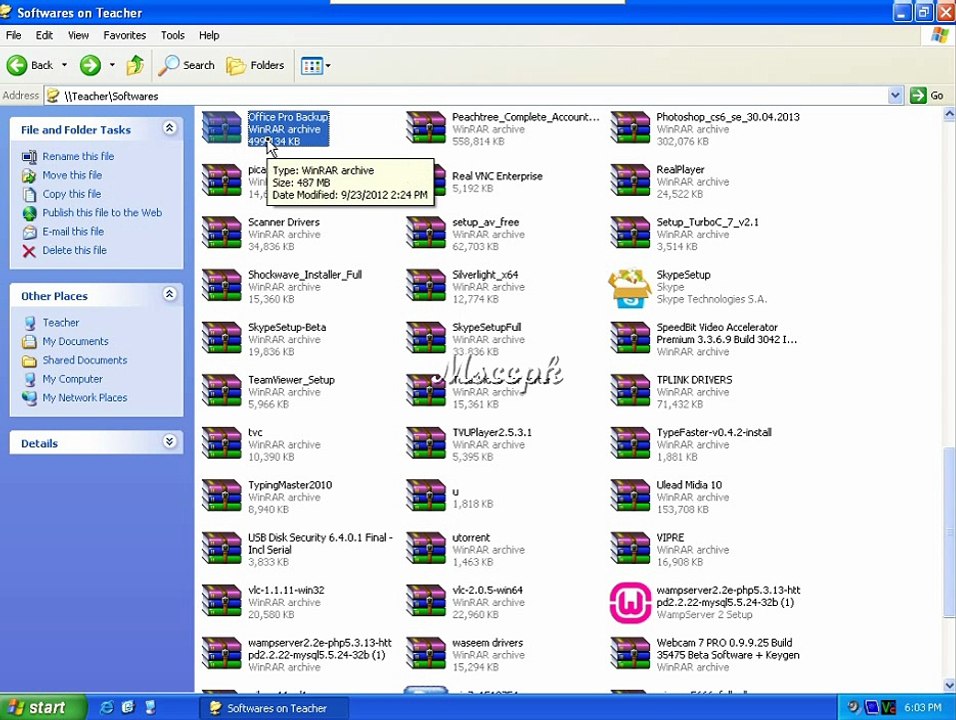Click the file name Real VNC Enterprise
Viewport: 956px width, 720px height.
pyautogui.click(x=497, y=176)
